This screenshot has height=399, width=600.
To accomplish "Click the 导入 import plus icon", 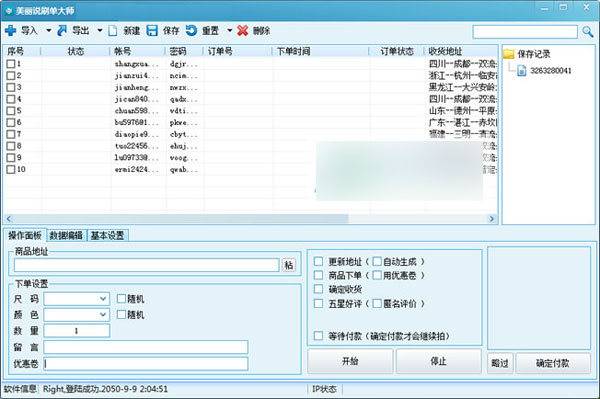I will [11, 31].
